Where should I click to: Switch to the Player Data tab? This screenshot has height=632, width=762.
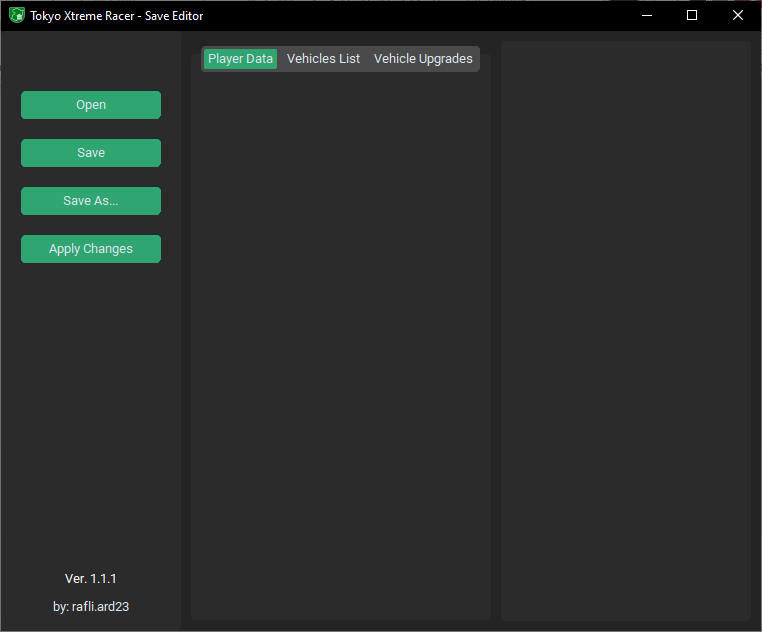[240, 59]
